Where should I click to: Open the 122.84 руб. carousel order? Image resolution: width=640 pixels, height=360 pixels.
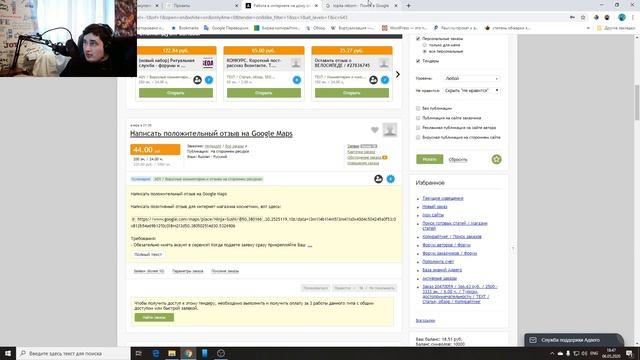(x=176, y=93)
